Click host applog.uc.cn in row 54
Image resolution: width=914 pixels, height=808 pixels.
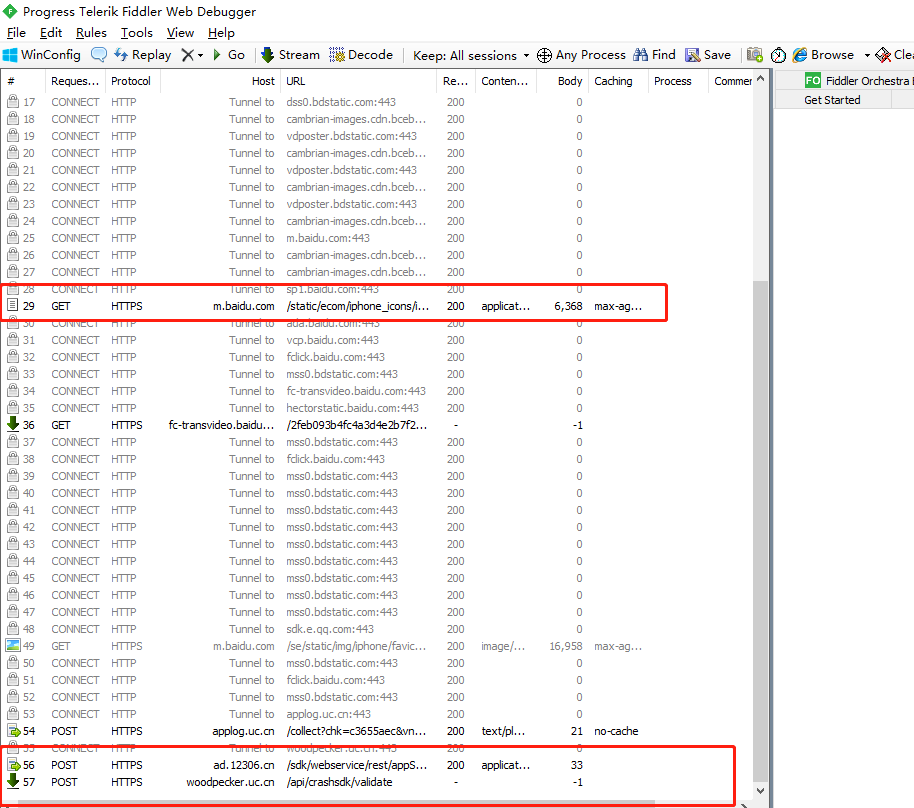(x=243, y=731)
